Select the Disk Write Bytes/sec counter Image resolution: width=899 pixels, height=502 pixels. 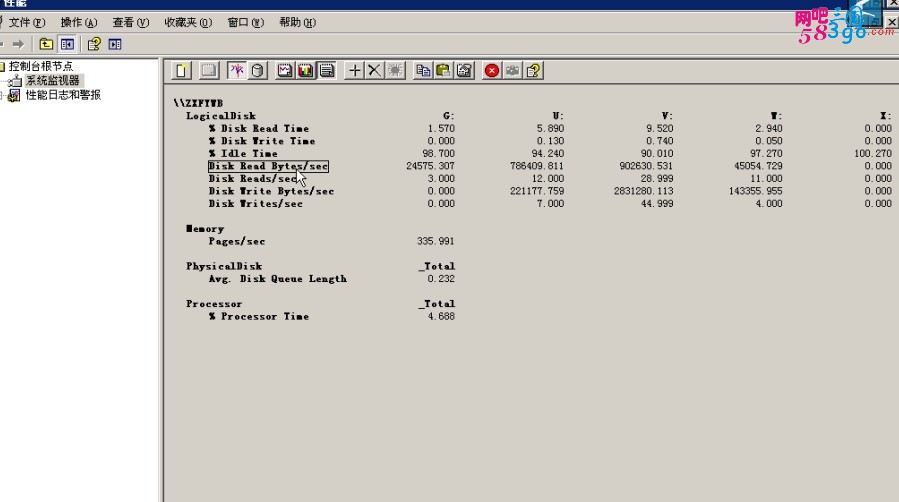coord(271,191)
